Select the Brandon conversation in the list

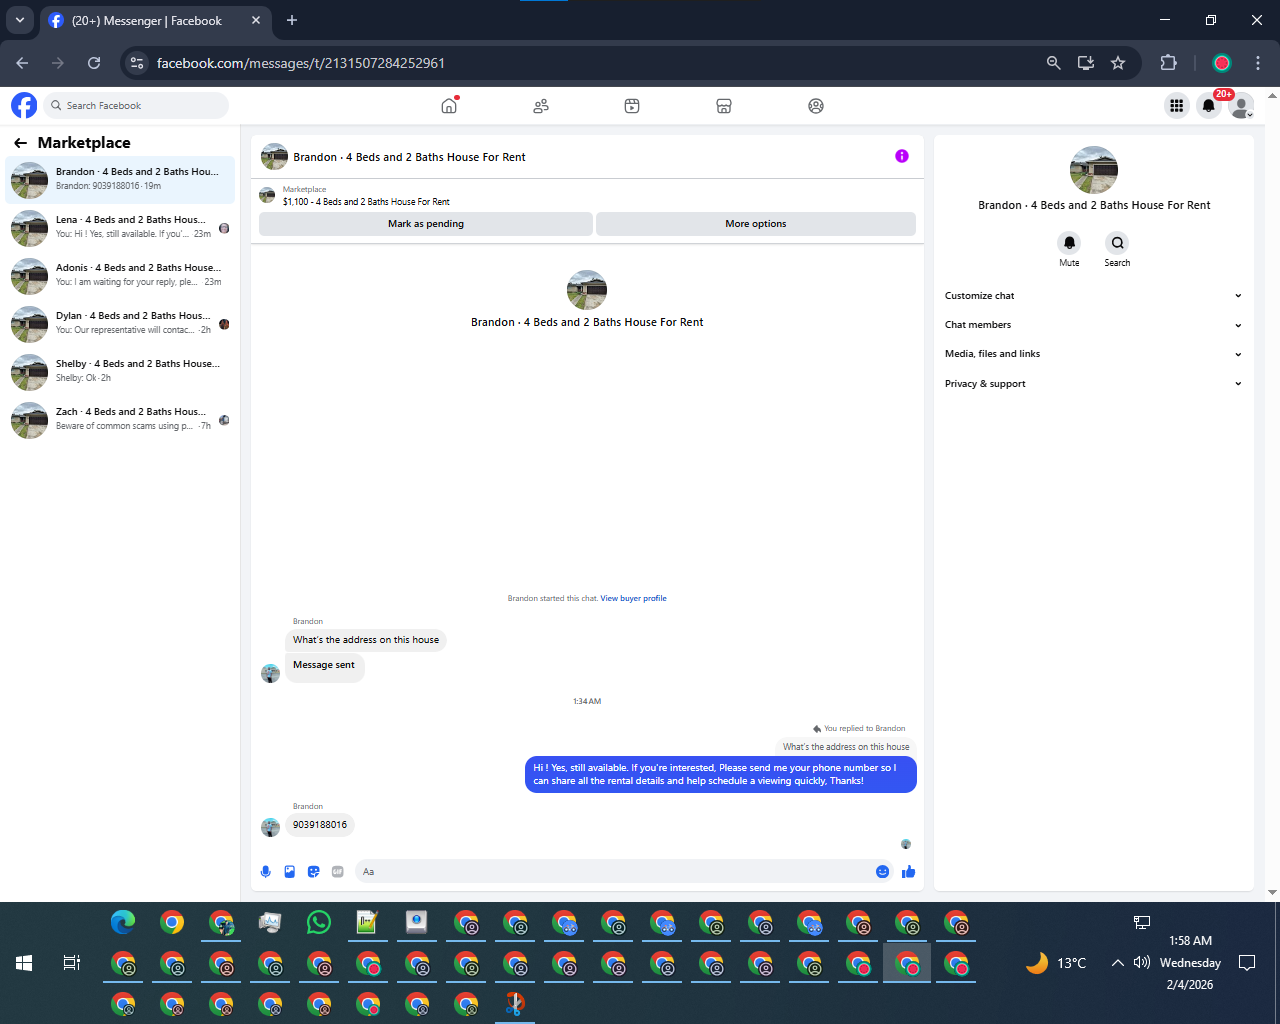click(x=120, y=180)
